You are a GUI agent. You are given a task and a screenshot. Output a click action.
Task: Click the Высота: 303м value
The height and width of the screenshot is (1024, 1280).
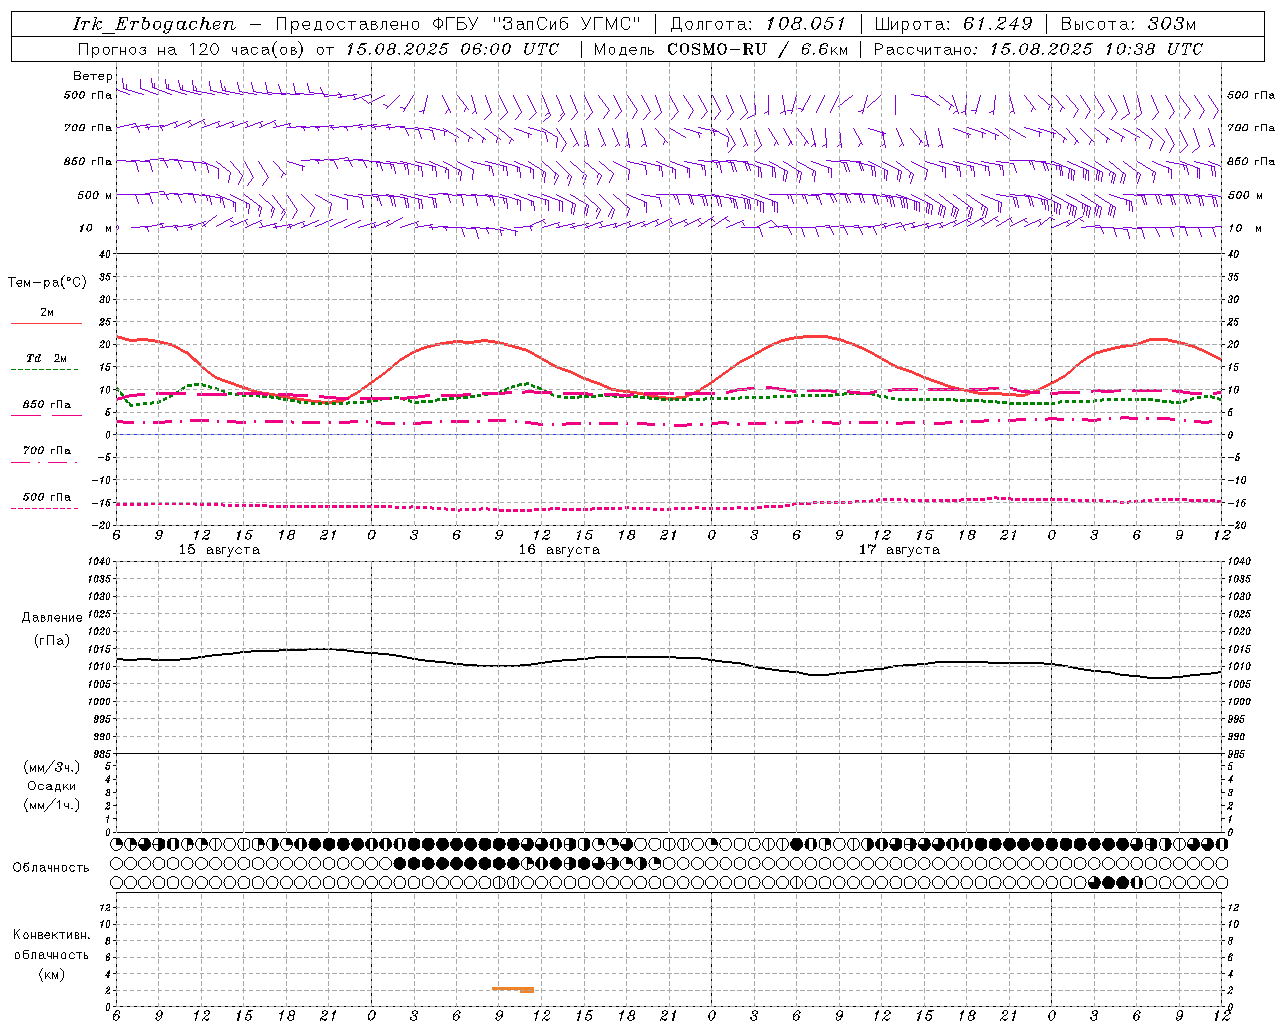coord(1129,24)
